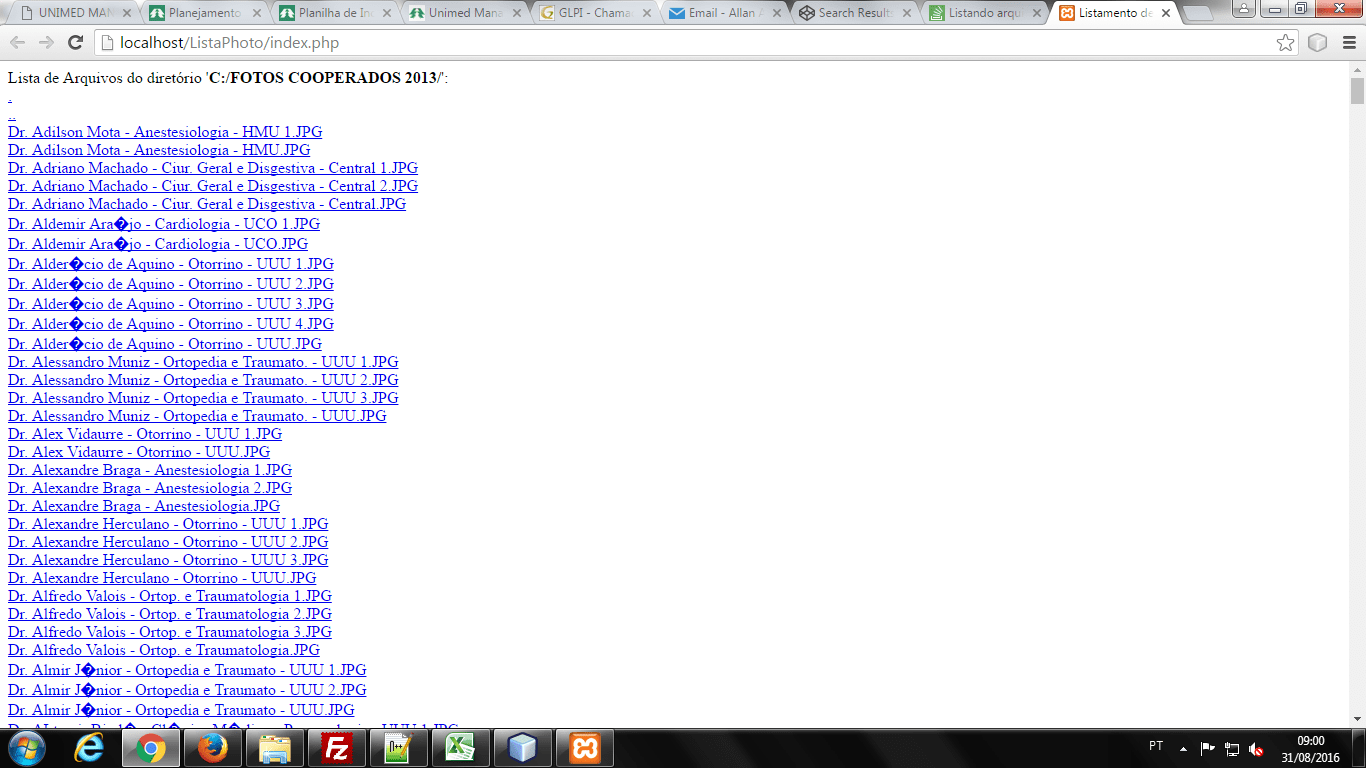This screenshot has height=768, width=1366.
Task: Close the 'Listamento de' tab
Action: coord(1165,14)
